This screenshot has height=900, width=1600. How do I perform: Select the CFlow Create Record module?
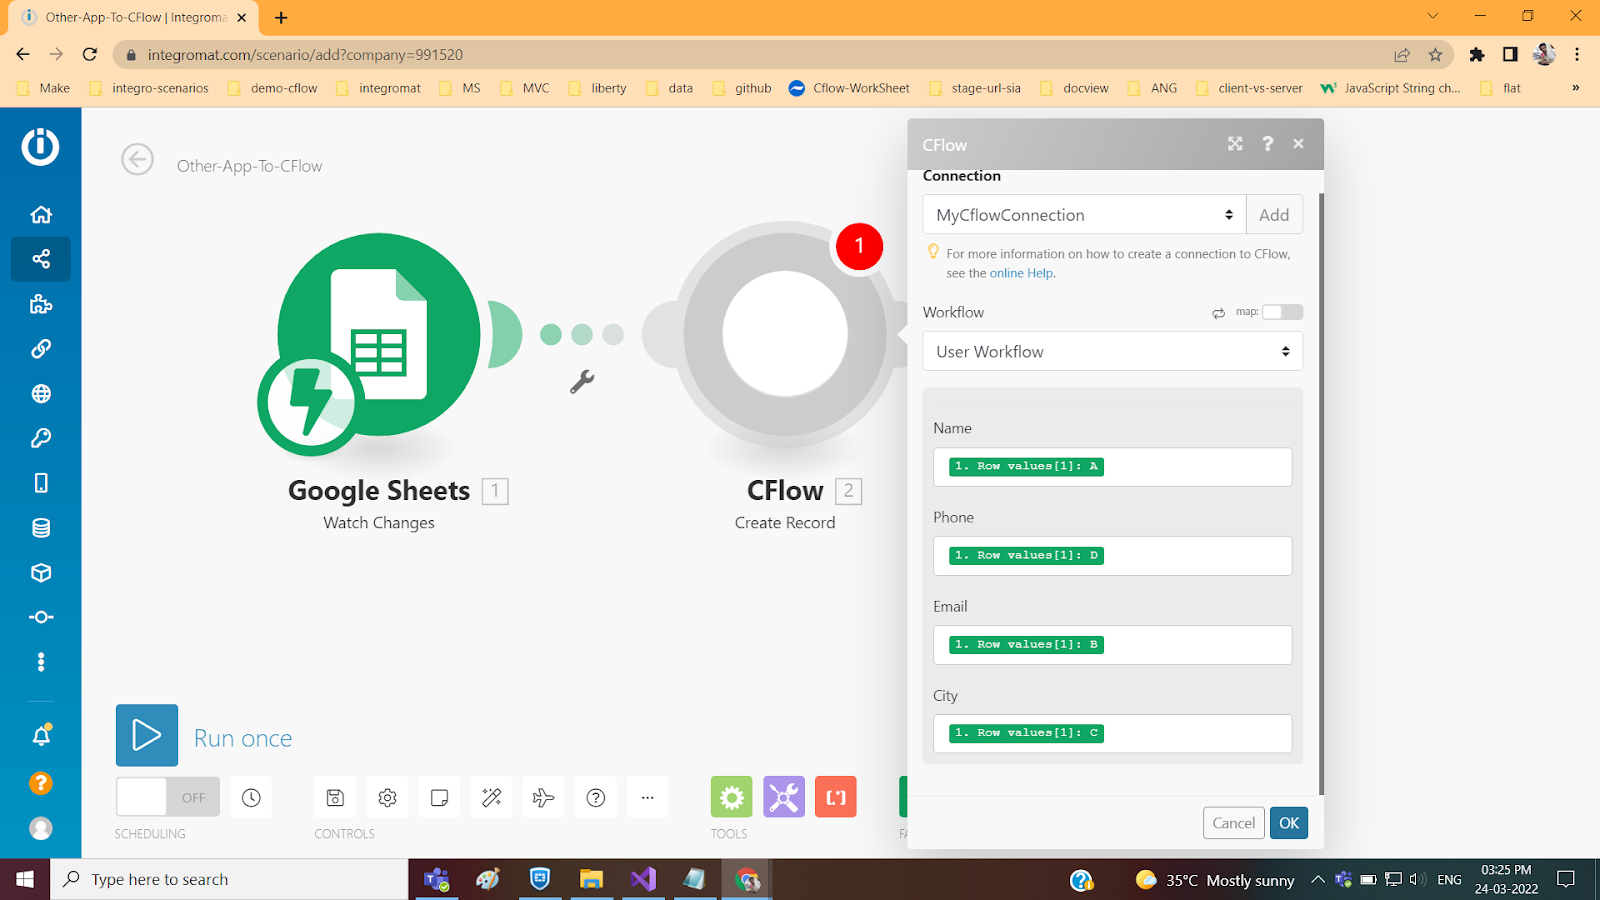pos(785,334)
